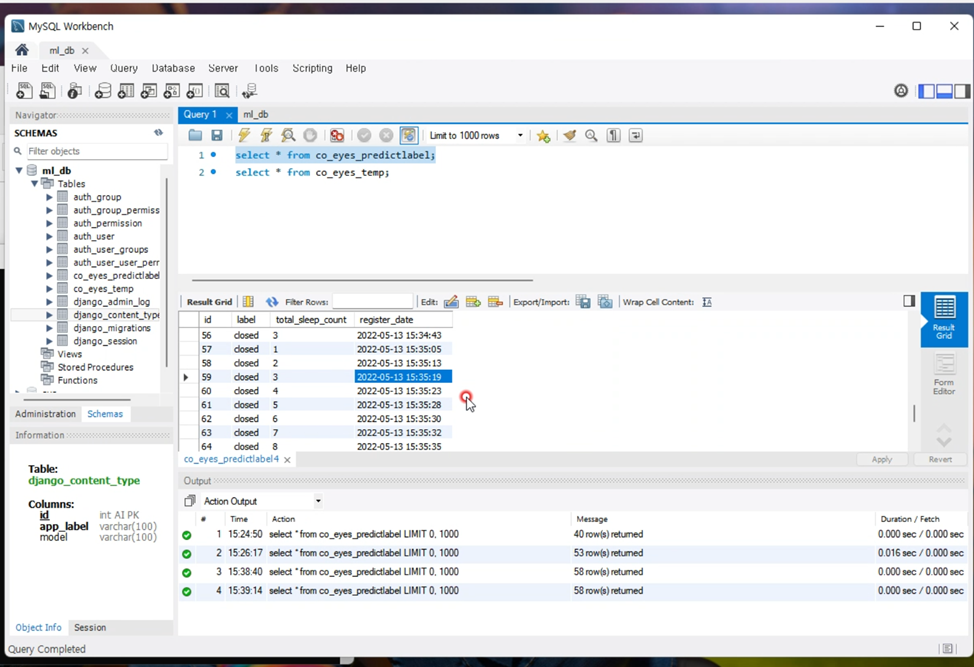The width and height of the screenshot is (974, 667).
Task: Execute statement under cursor icon
Action: point(266,135)
